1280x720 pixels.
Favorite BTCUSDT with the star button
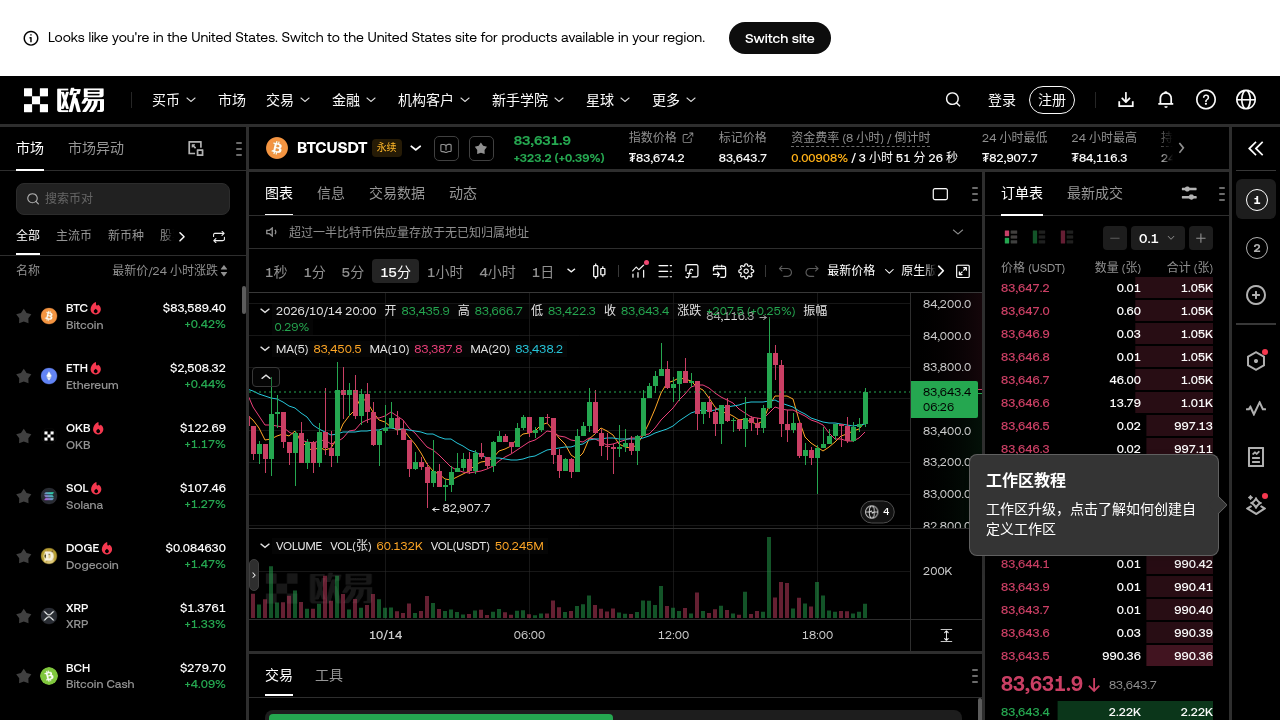(x=481, y=148)
